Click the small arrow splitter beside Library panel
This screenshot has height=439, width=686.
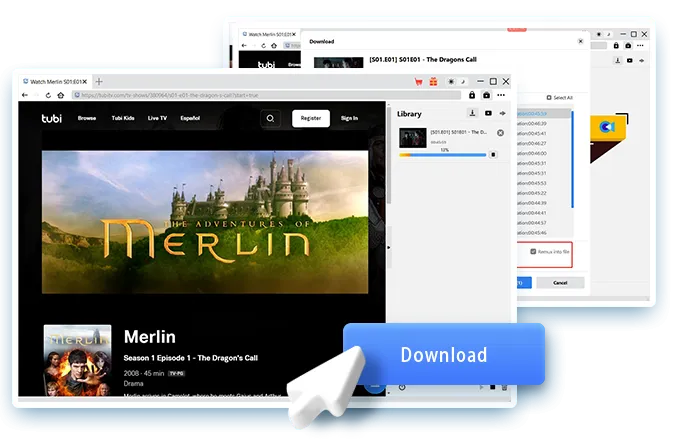pyautogui.click(x=388, y=247)
